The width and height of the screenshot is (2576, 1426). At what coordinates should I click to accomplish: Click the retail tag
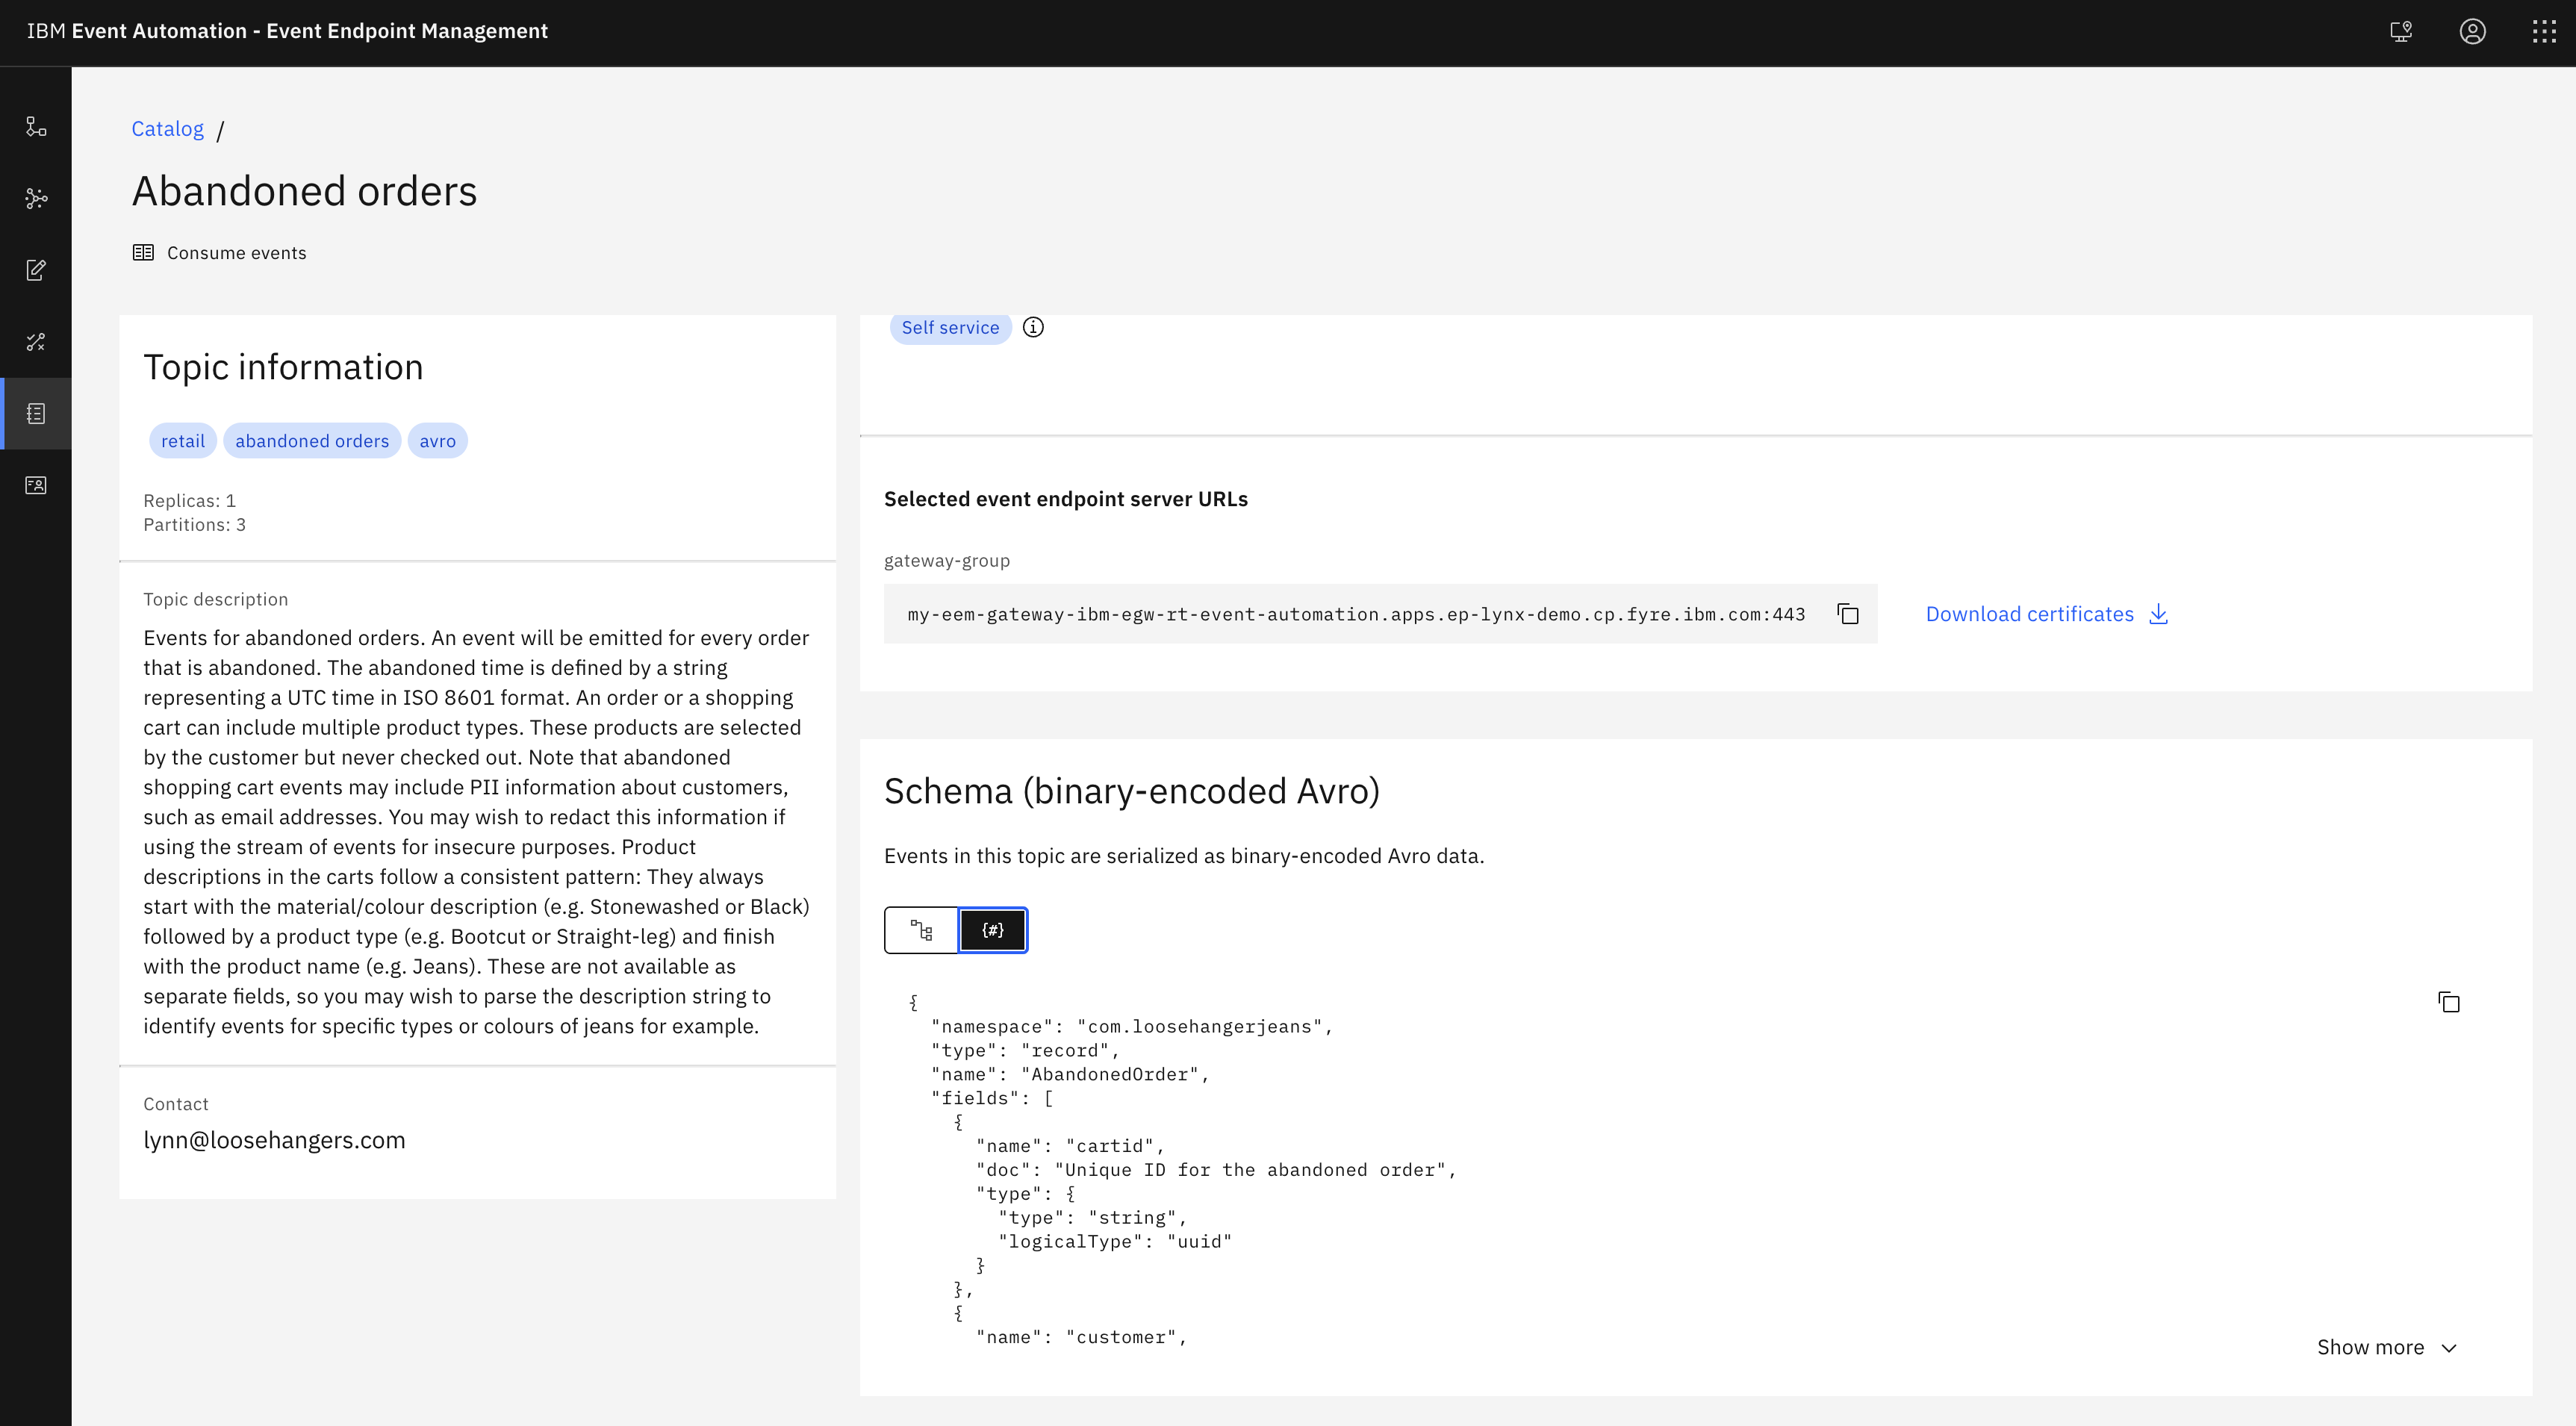pos(183,441)
